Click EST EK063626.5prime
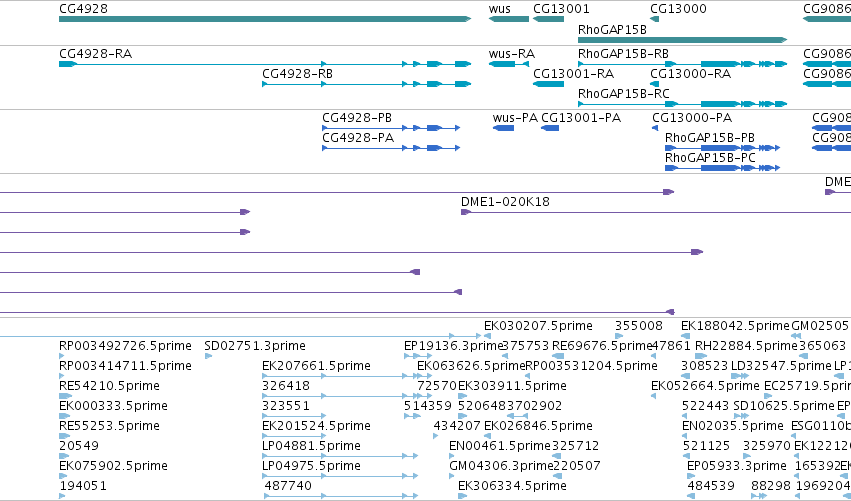This screenshot has width=851, height=501. [471, 366]
